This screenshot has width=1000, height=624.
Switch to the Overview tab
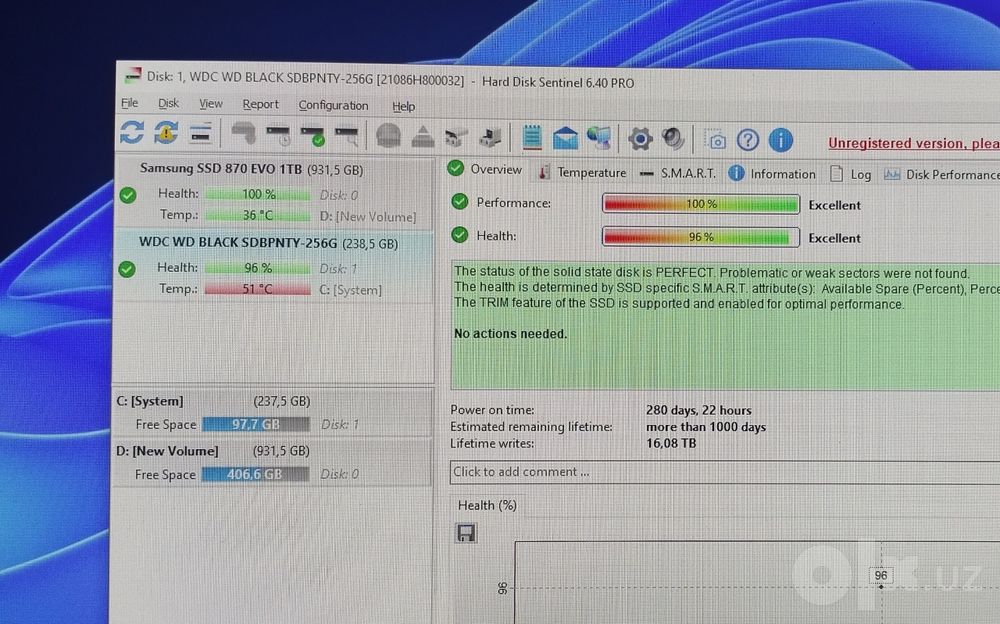485,169
